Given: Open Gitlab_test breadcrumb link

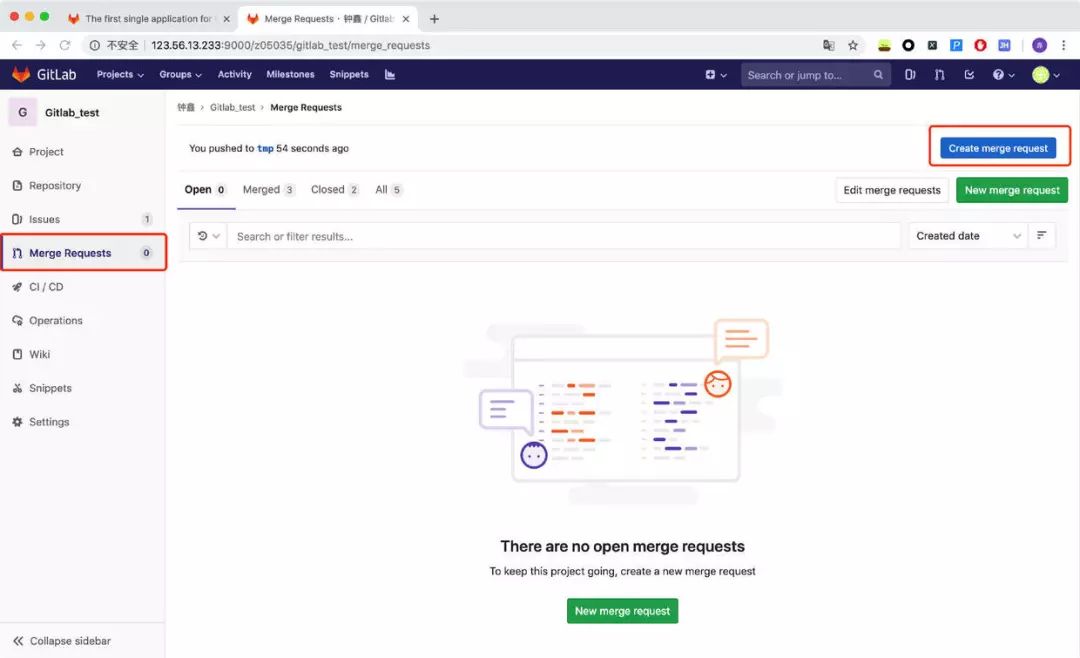Looking at the screenshot, I should click(232, 107).
